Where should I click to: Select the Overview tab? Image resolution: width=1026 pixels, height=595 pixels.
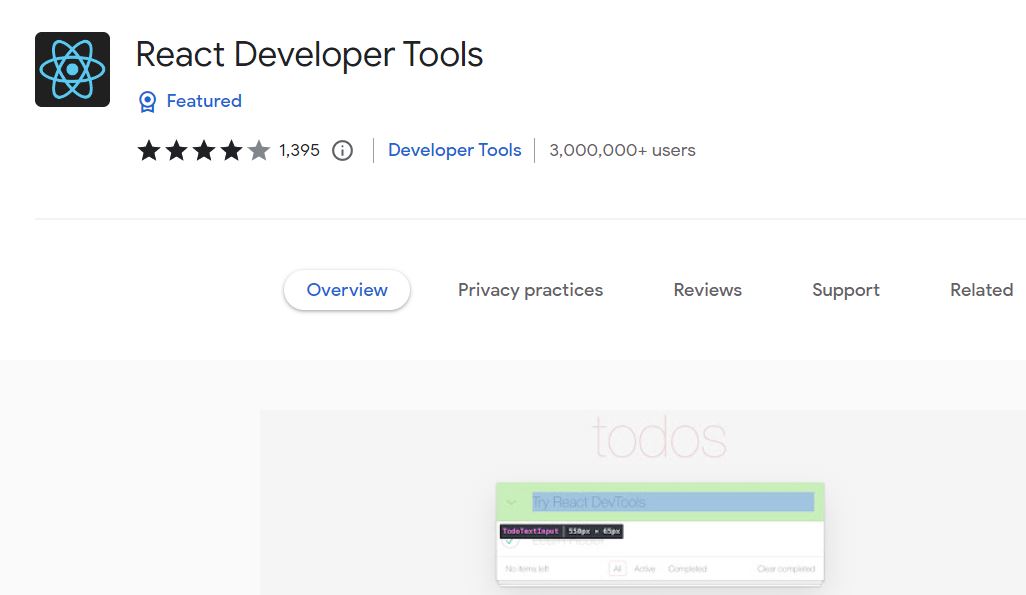click(x=347, y=290)
